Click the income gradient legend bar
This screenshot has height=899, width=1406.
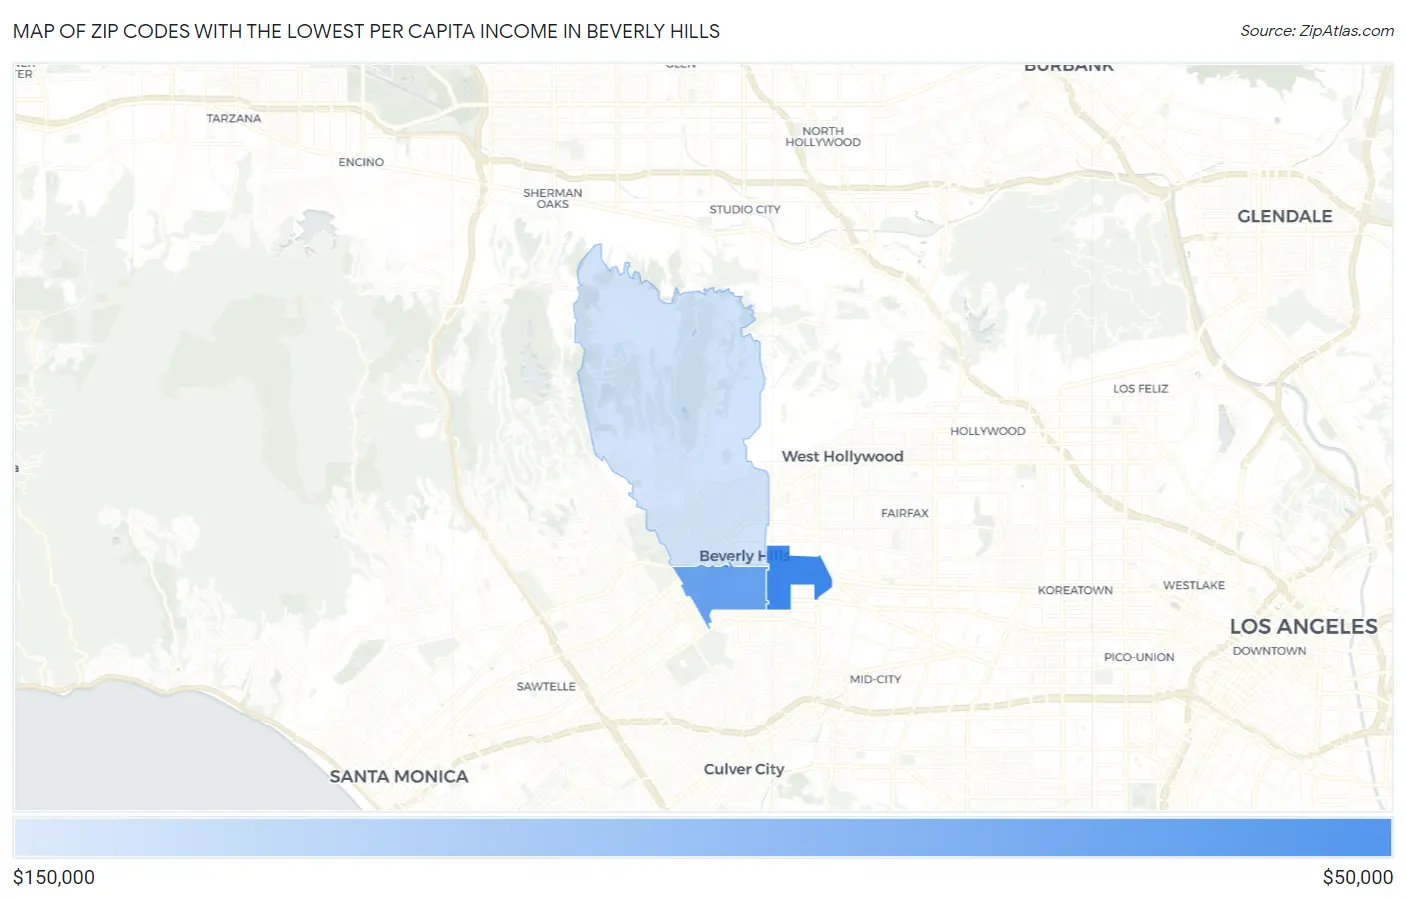tap(702, 837)
